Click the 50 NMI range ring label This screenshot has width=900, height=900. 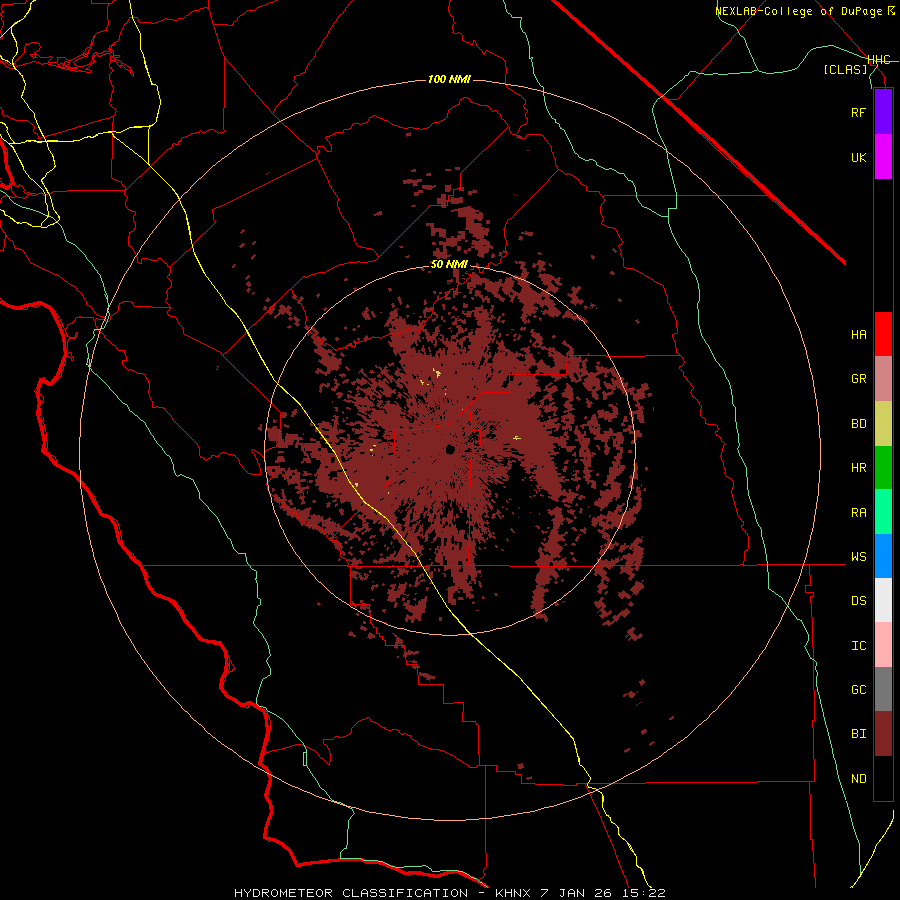449,265
